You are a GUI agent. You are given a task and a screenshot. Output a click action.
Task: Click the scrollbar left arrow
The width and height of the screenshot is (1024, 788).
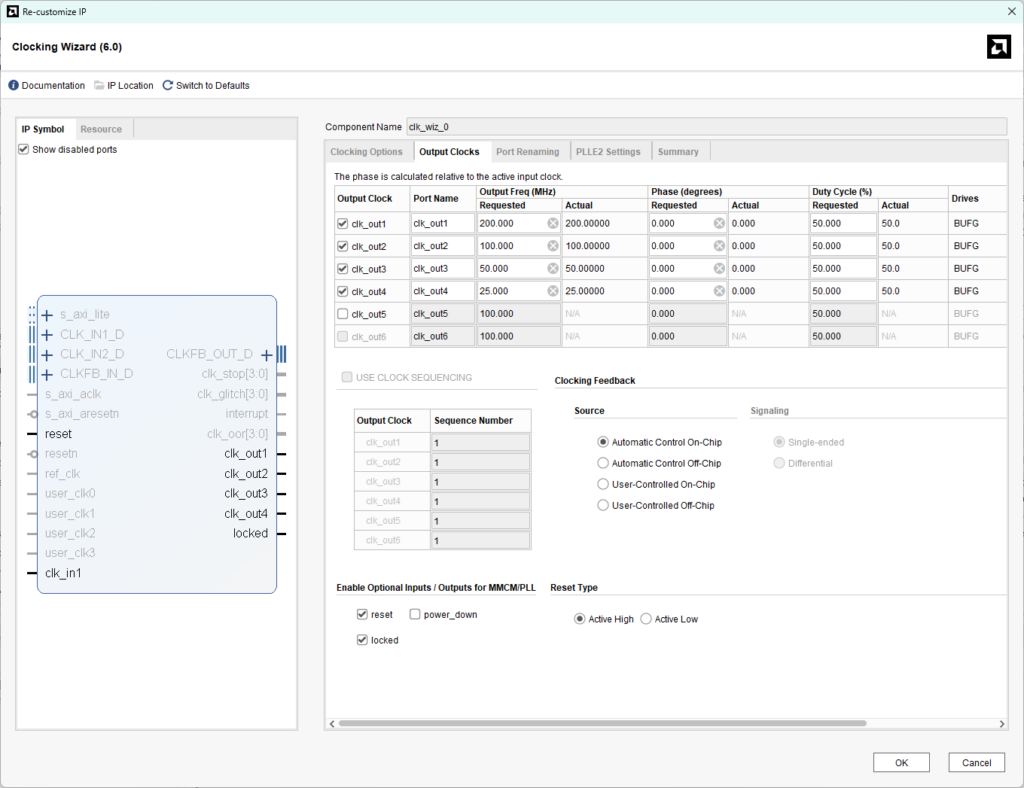[x=332, y=723]
